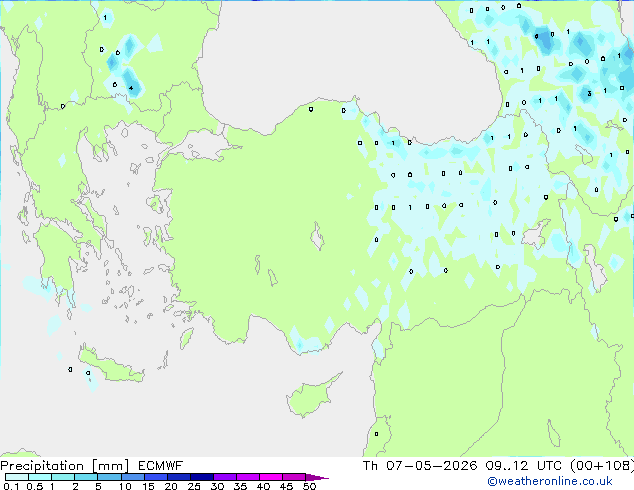The width and height of the screenshot is (634, 490).
Task: Select the 50 mm arrow tip of legend
Action: click(x=317, y=477)
